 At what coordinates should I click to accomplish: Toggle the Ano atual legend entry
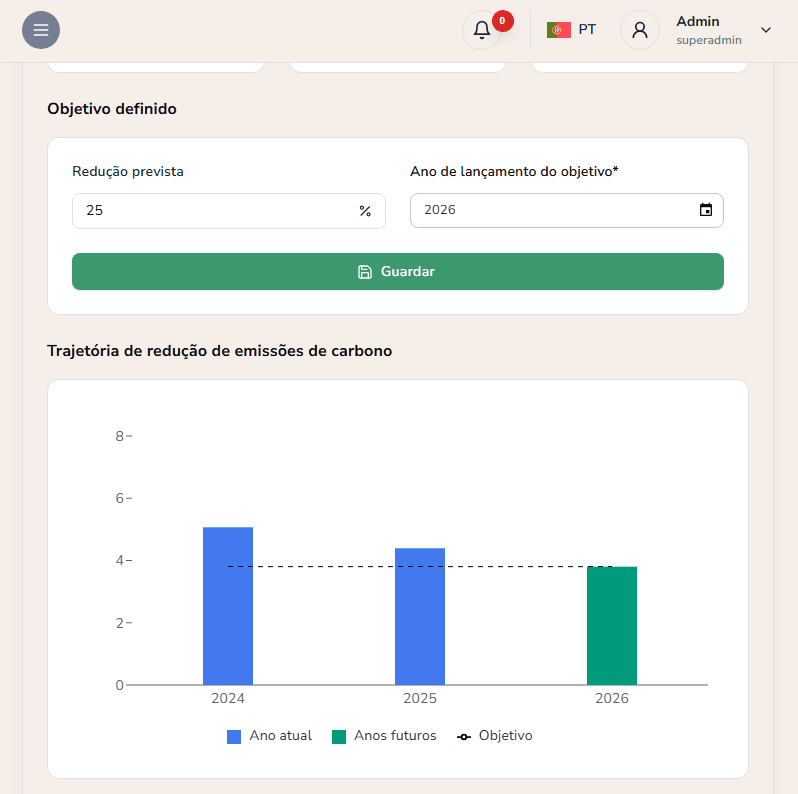tap(270, 736)
